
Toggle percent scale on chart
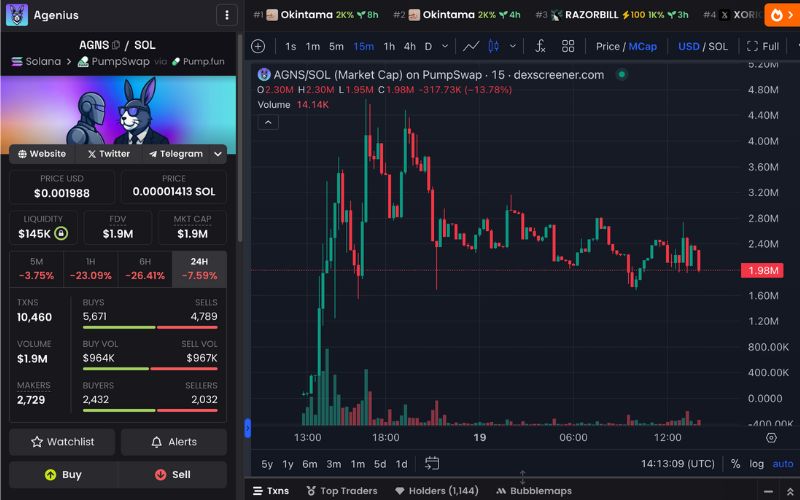tap(735, 464)
